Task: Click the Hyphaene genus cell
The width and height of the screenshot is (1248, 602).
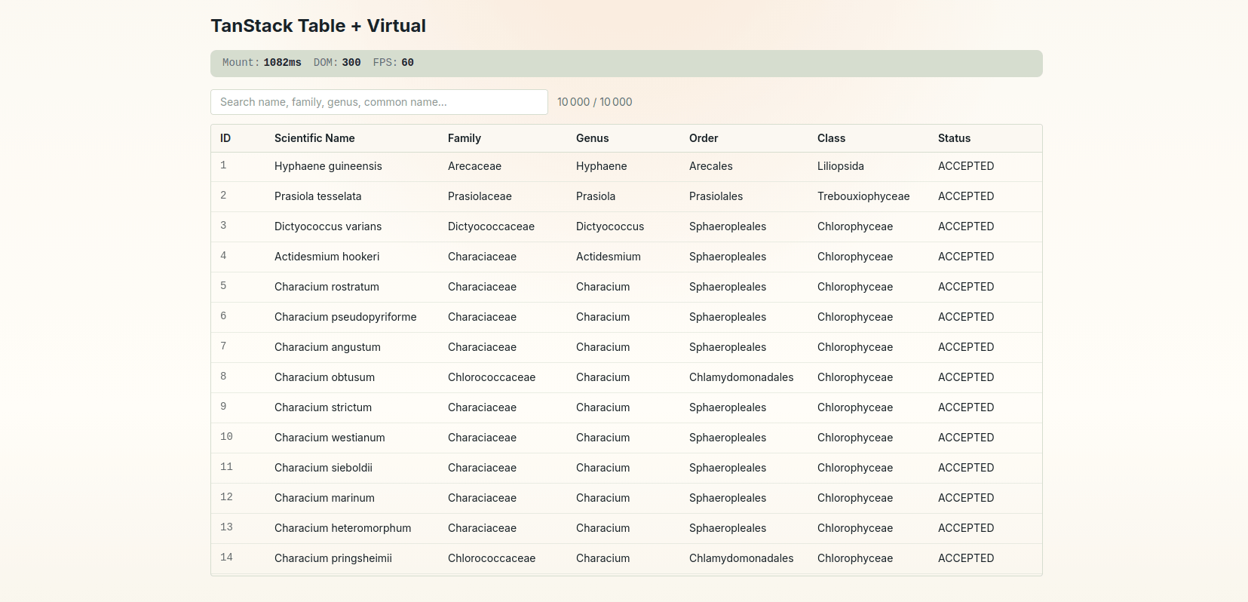Action: pos(602,166)
